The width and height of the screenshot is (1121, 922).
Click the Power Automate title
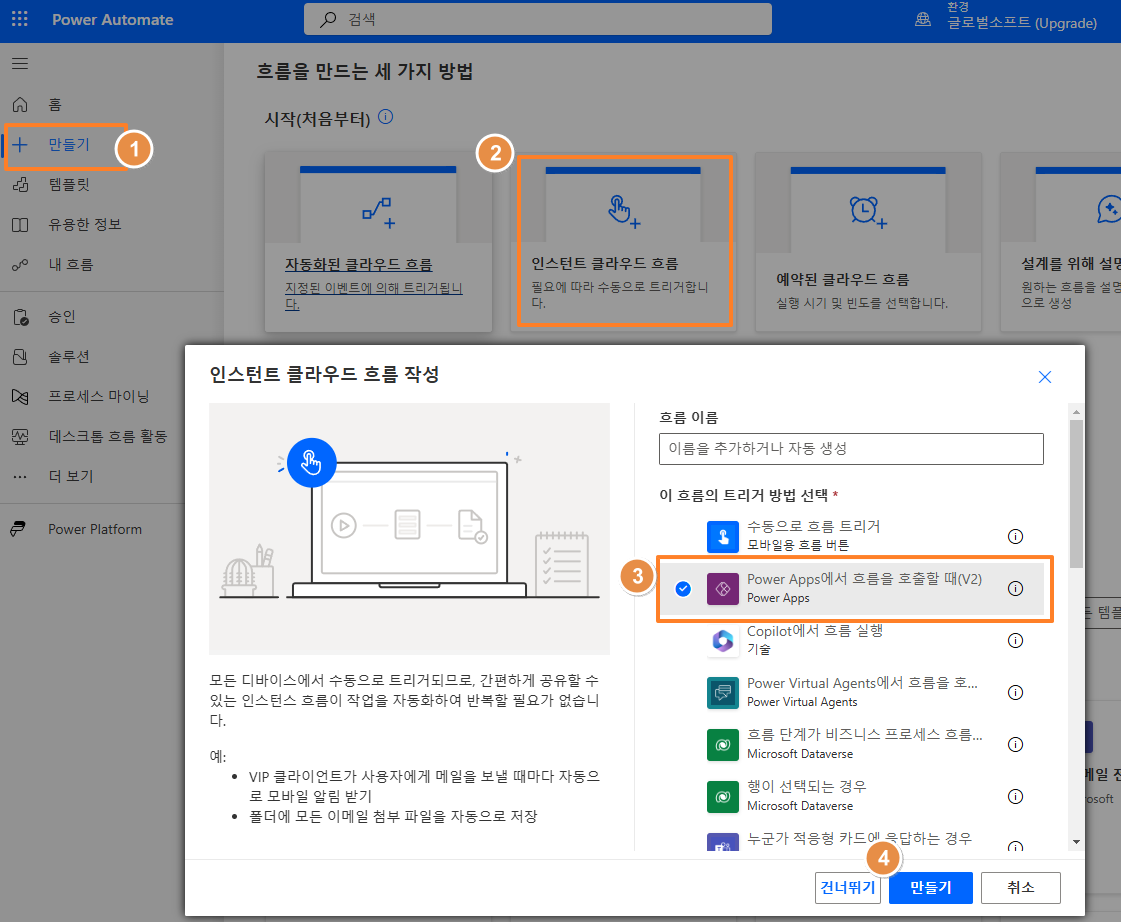tap(113, 19)
